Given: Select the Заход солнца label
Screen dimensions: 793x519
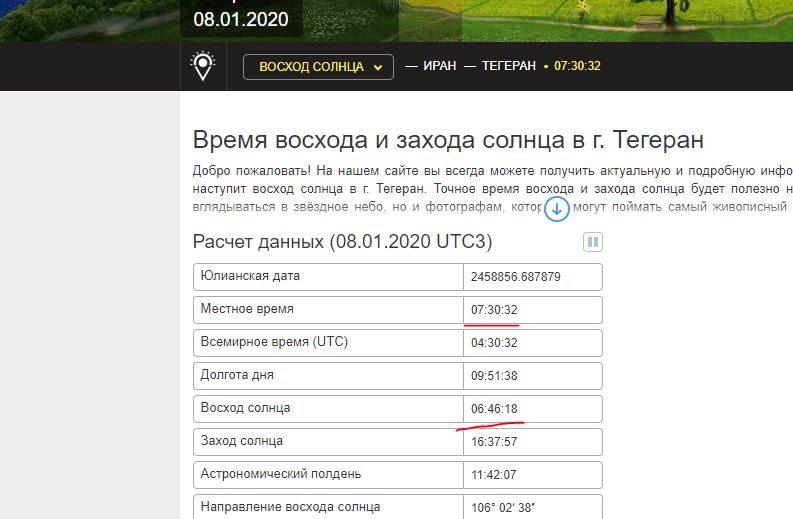Looking at the screenshot, I should (241, 441).
